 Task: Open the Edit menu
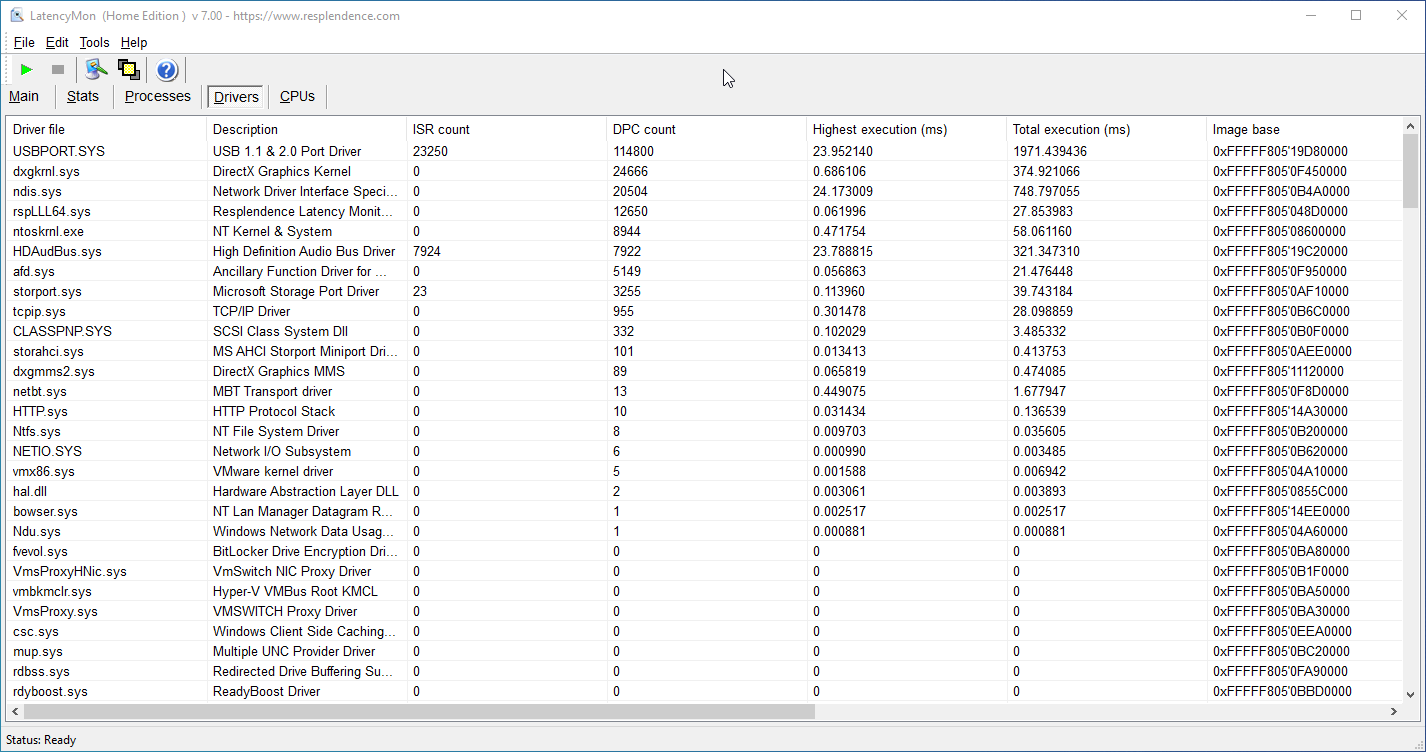tap(57, 43)
